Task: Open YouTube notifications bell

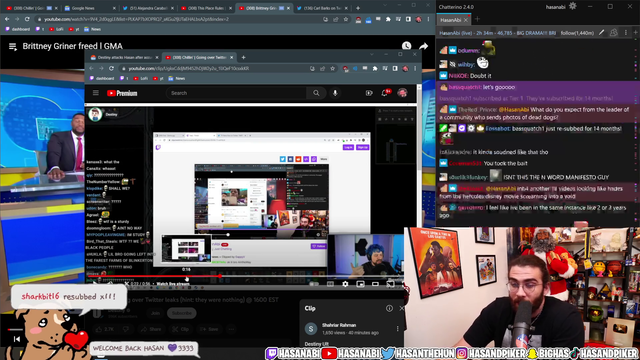Action: click(384, 93)
